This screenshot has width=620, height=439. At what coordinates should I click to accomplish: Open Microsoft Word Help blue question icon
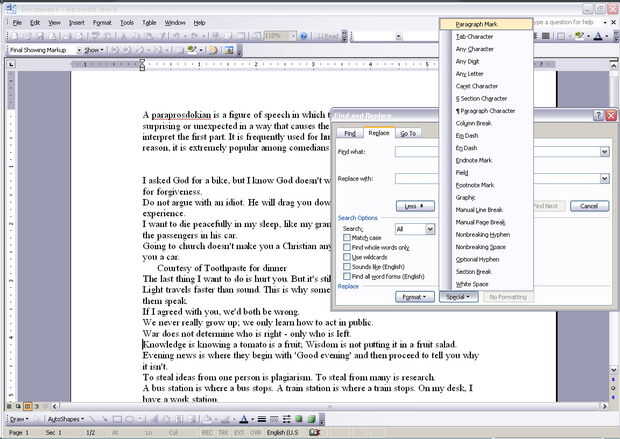point(304,36)
